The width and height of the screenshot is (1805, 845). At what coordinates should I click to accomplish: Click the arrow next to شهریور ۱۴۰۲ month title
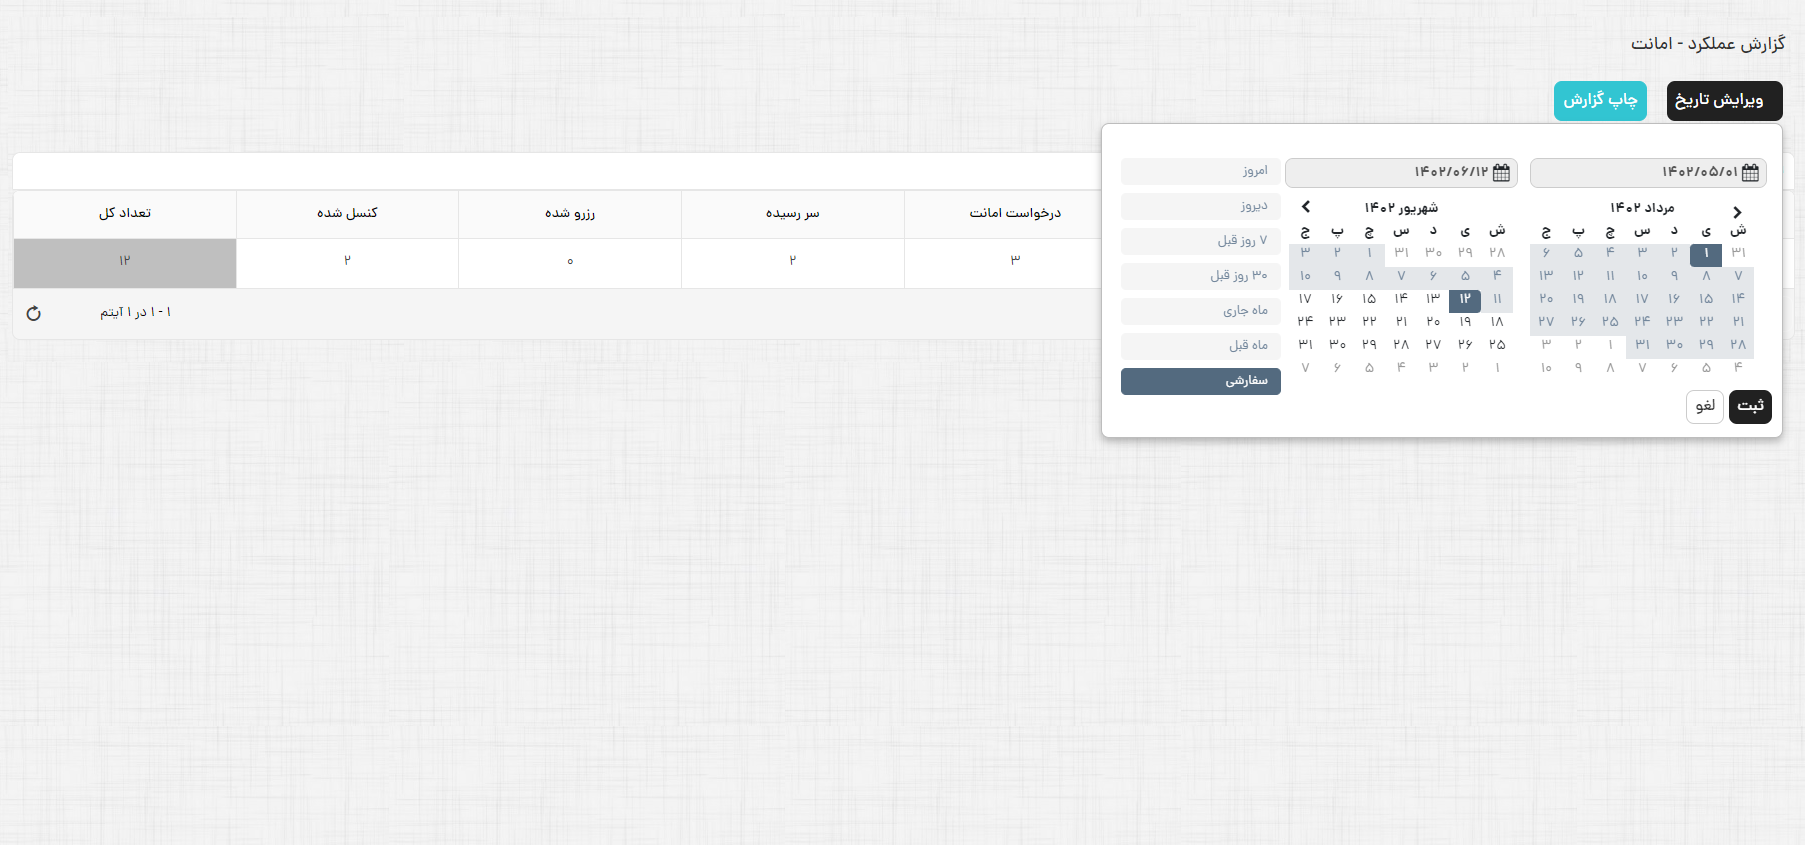1305,207
